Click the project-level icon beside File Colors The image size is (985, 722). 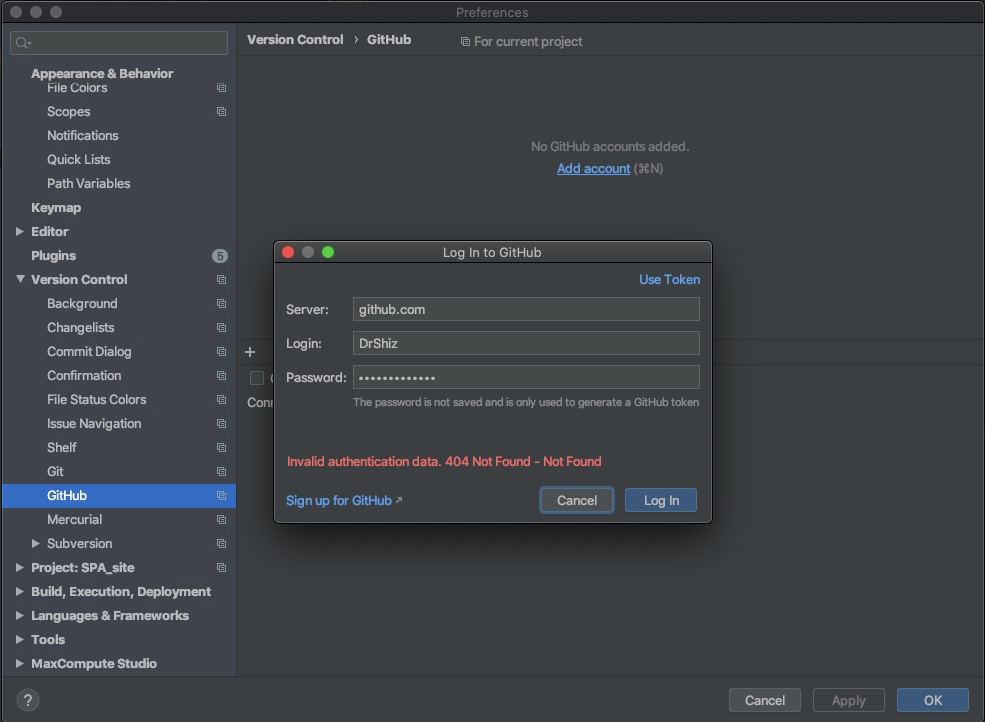tap(221, 87)
